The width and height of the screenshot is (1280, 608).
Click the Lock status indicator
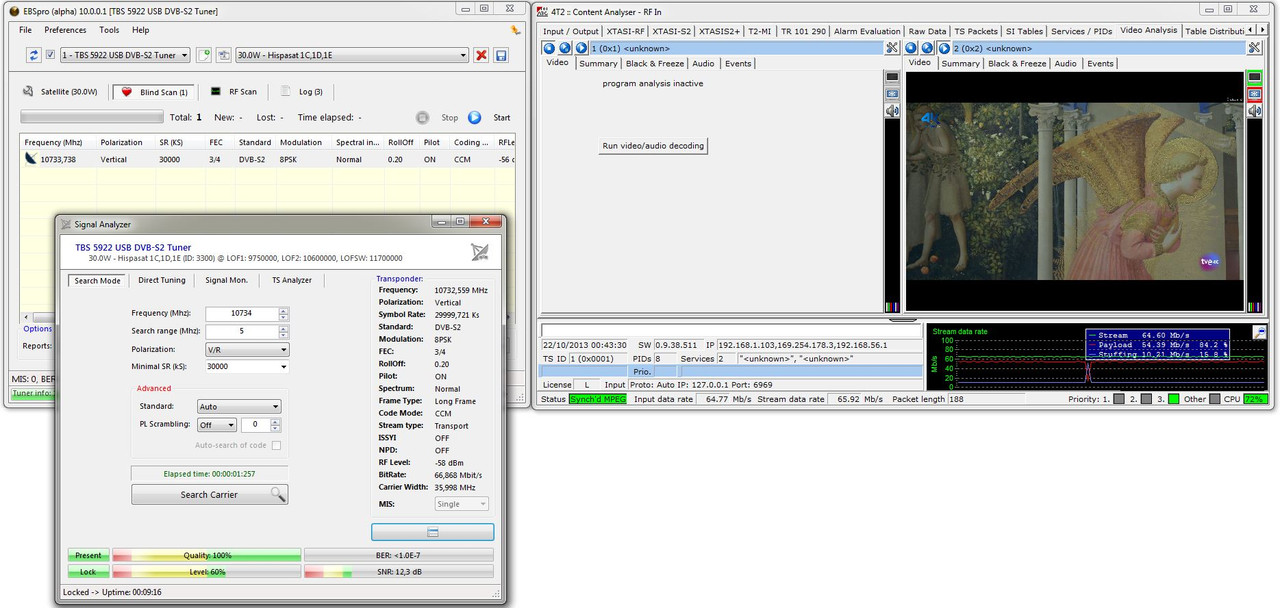tap(88, 572)
